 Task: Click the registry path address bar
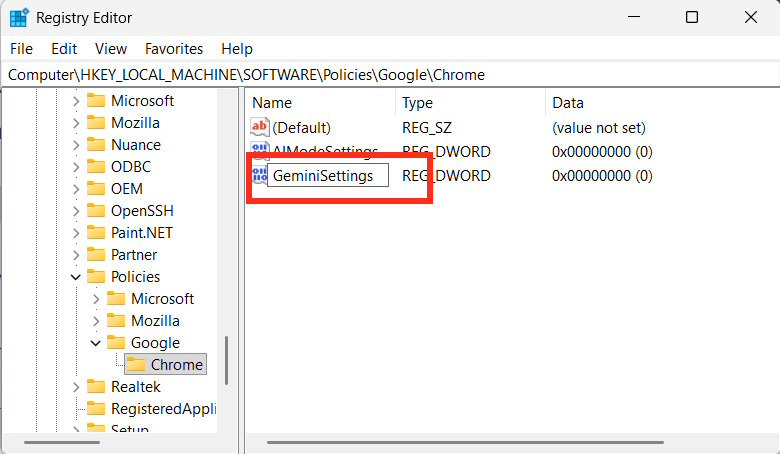390,75
